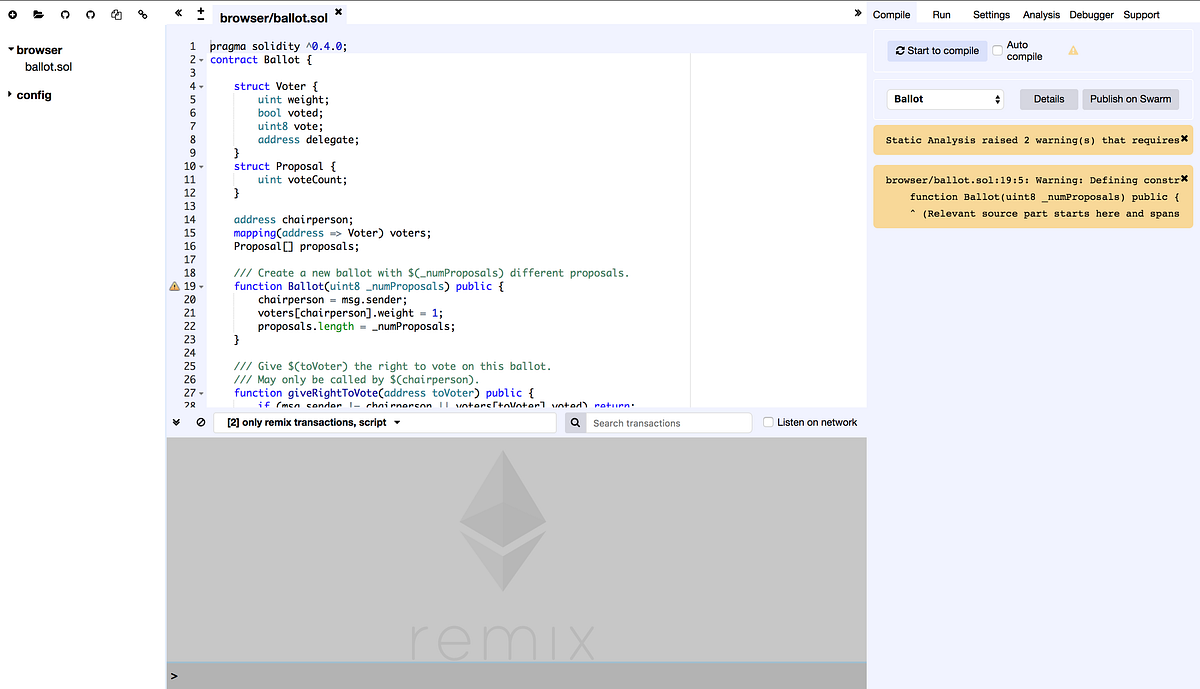Decrease editor font size with minus sign
The image size is (1200, 689).
(201, 20)
